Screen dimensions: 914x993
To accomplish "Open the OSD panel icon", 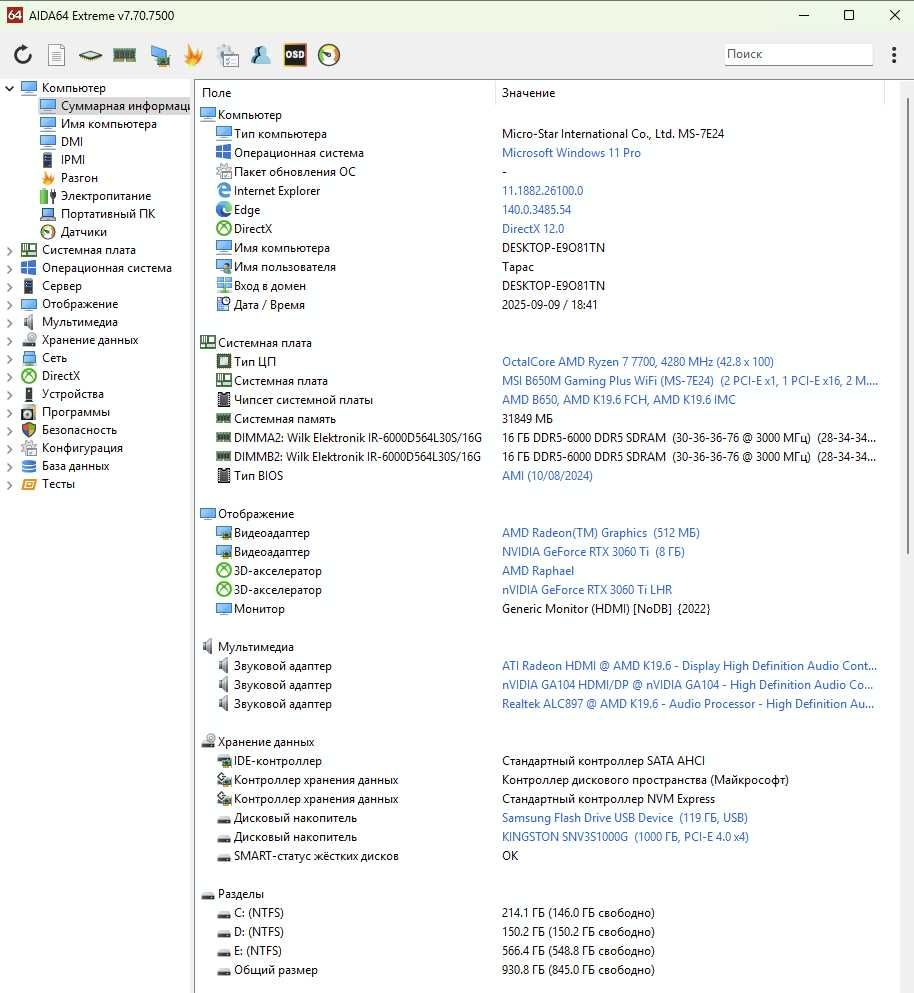I will (x=295, y=54).
